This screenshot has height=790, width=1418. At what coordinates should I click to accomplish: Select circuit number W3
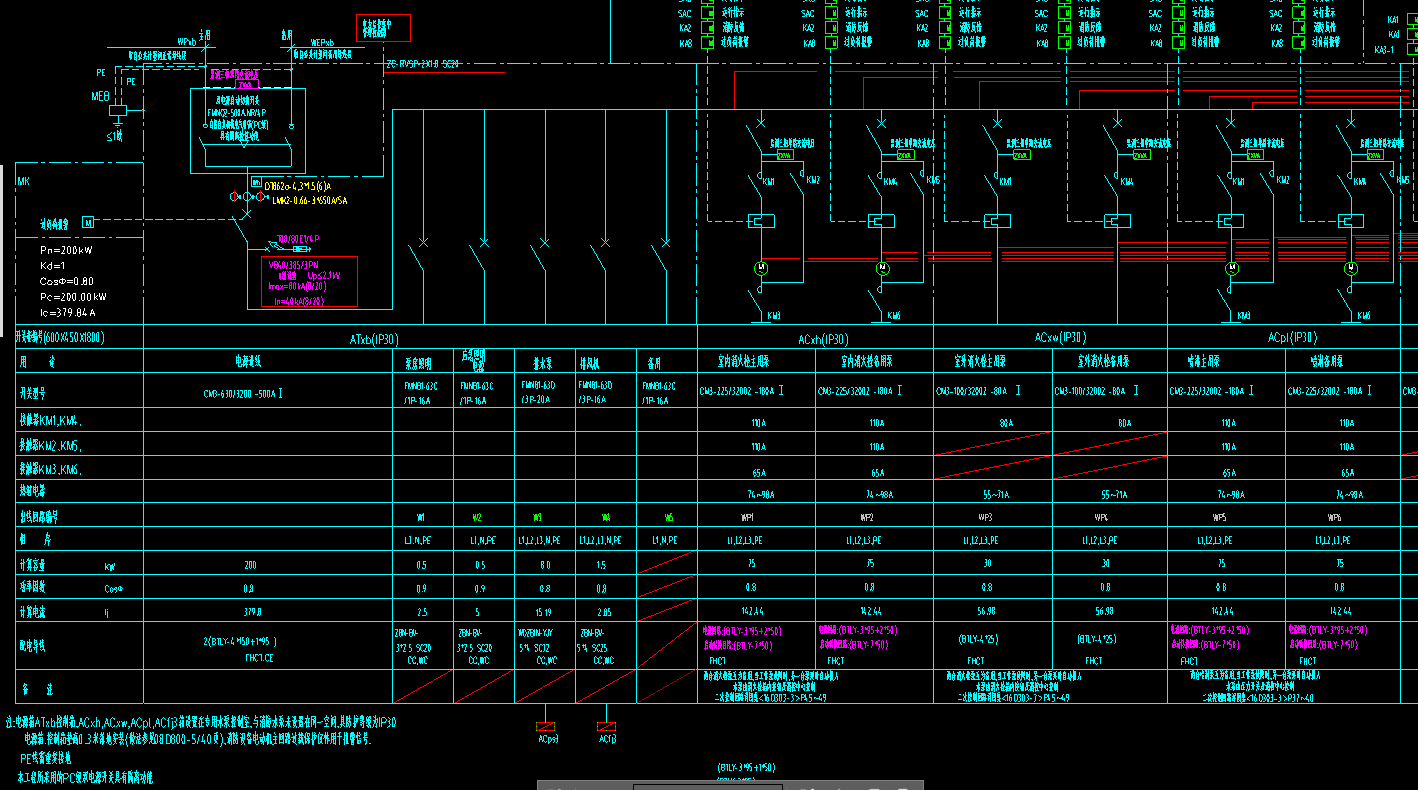[537, 518]
